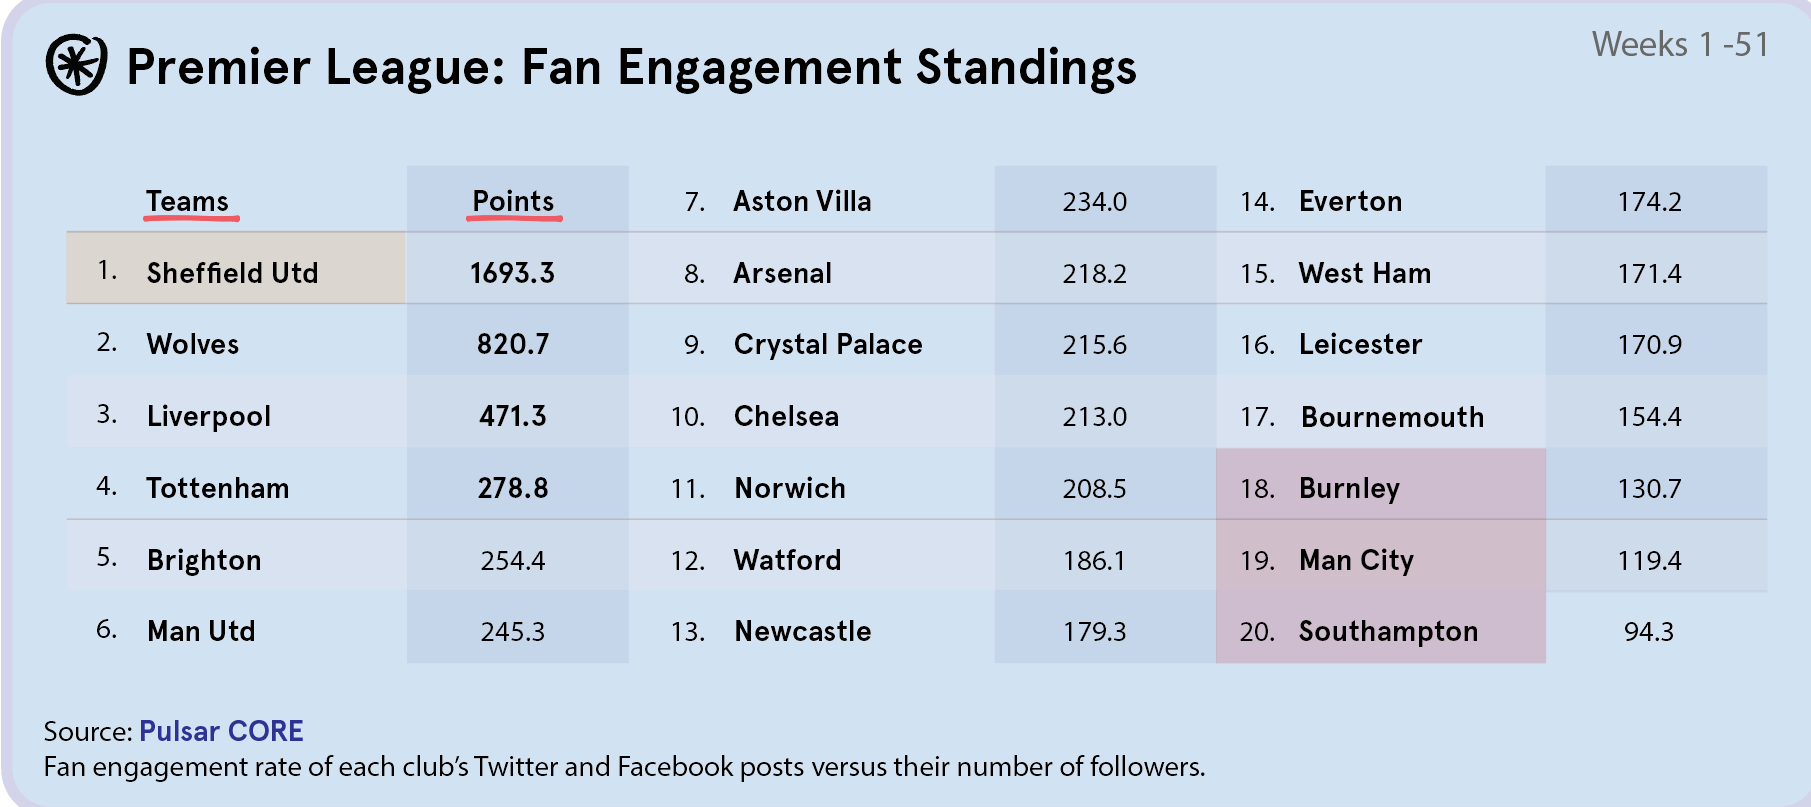The width and height of the screenshot is (1811, 807).
Task: Select the Everton entry
Action: point(1350,201)
